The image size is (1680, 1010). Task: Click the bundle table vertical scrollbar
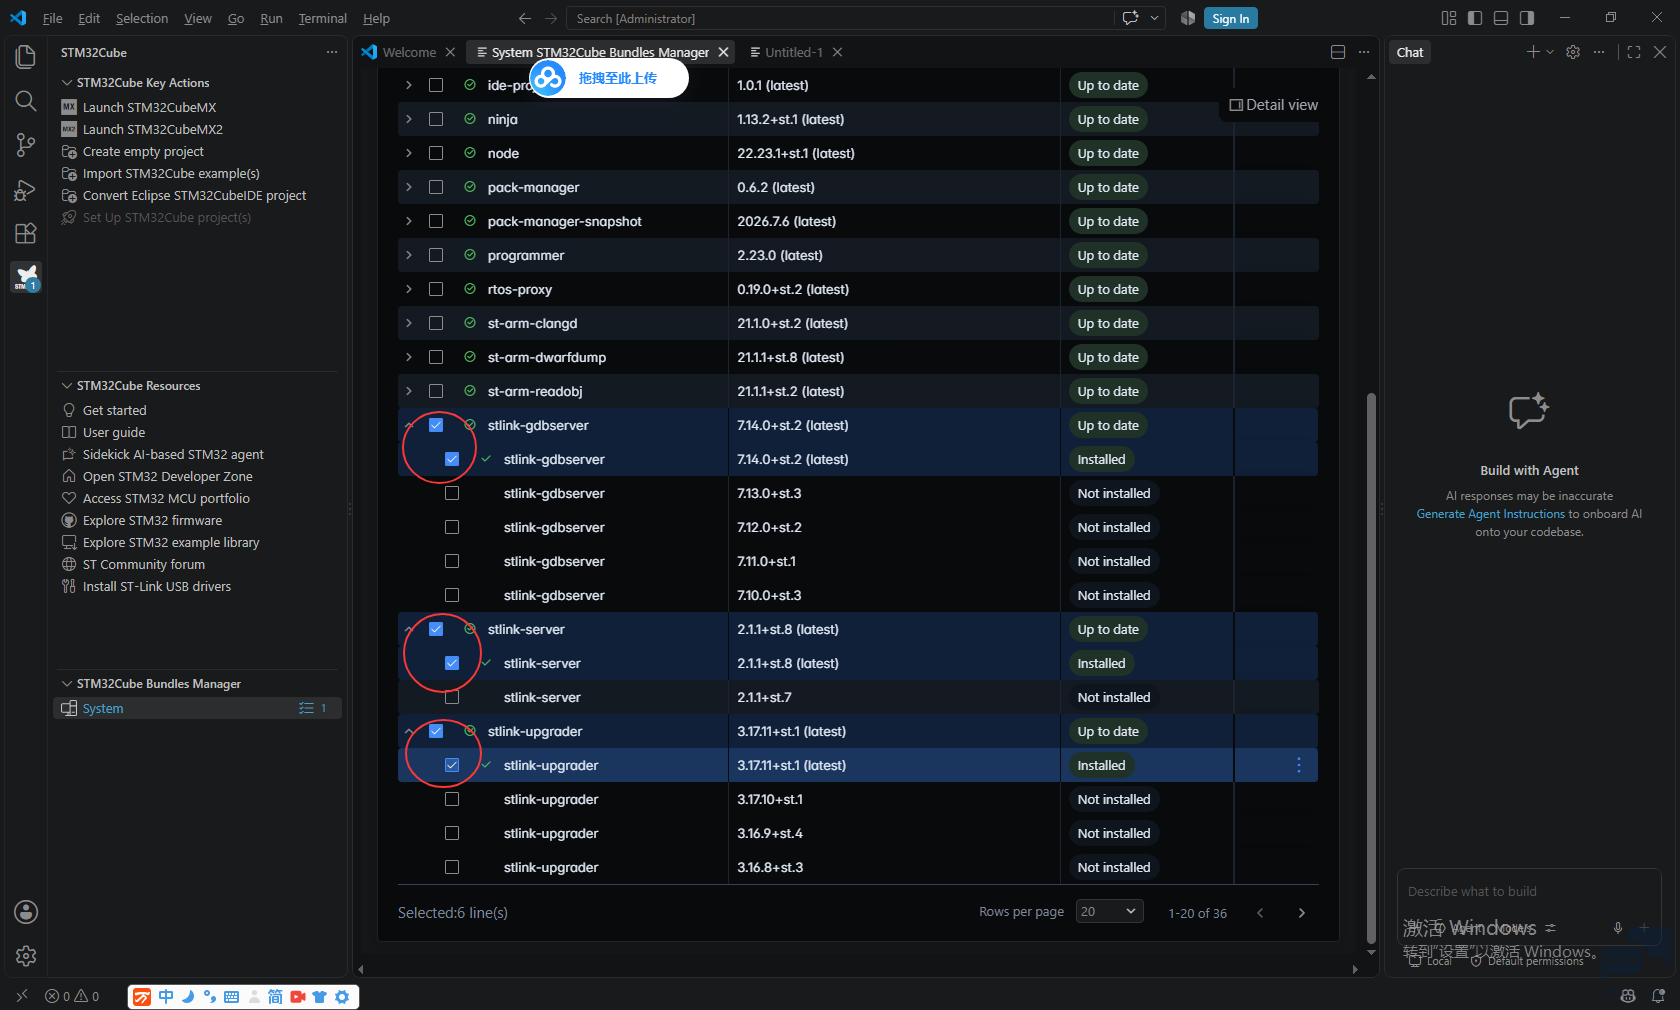(x=1371, y=668)
